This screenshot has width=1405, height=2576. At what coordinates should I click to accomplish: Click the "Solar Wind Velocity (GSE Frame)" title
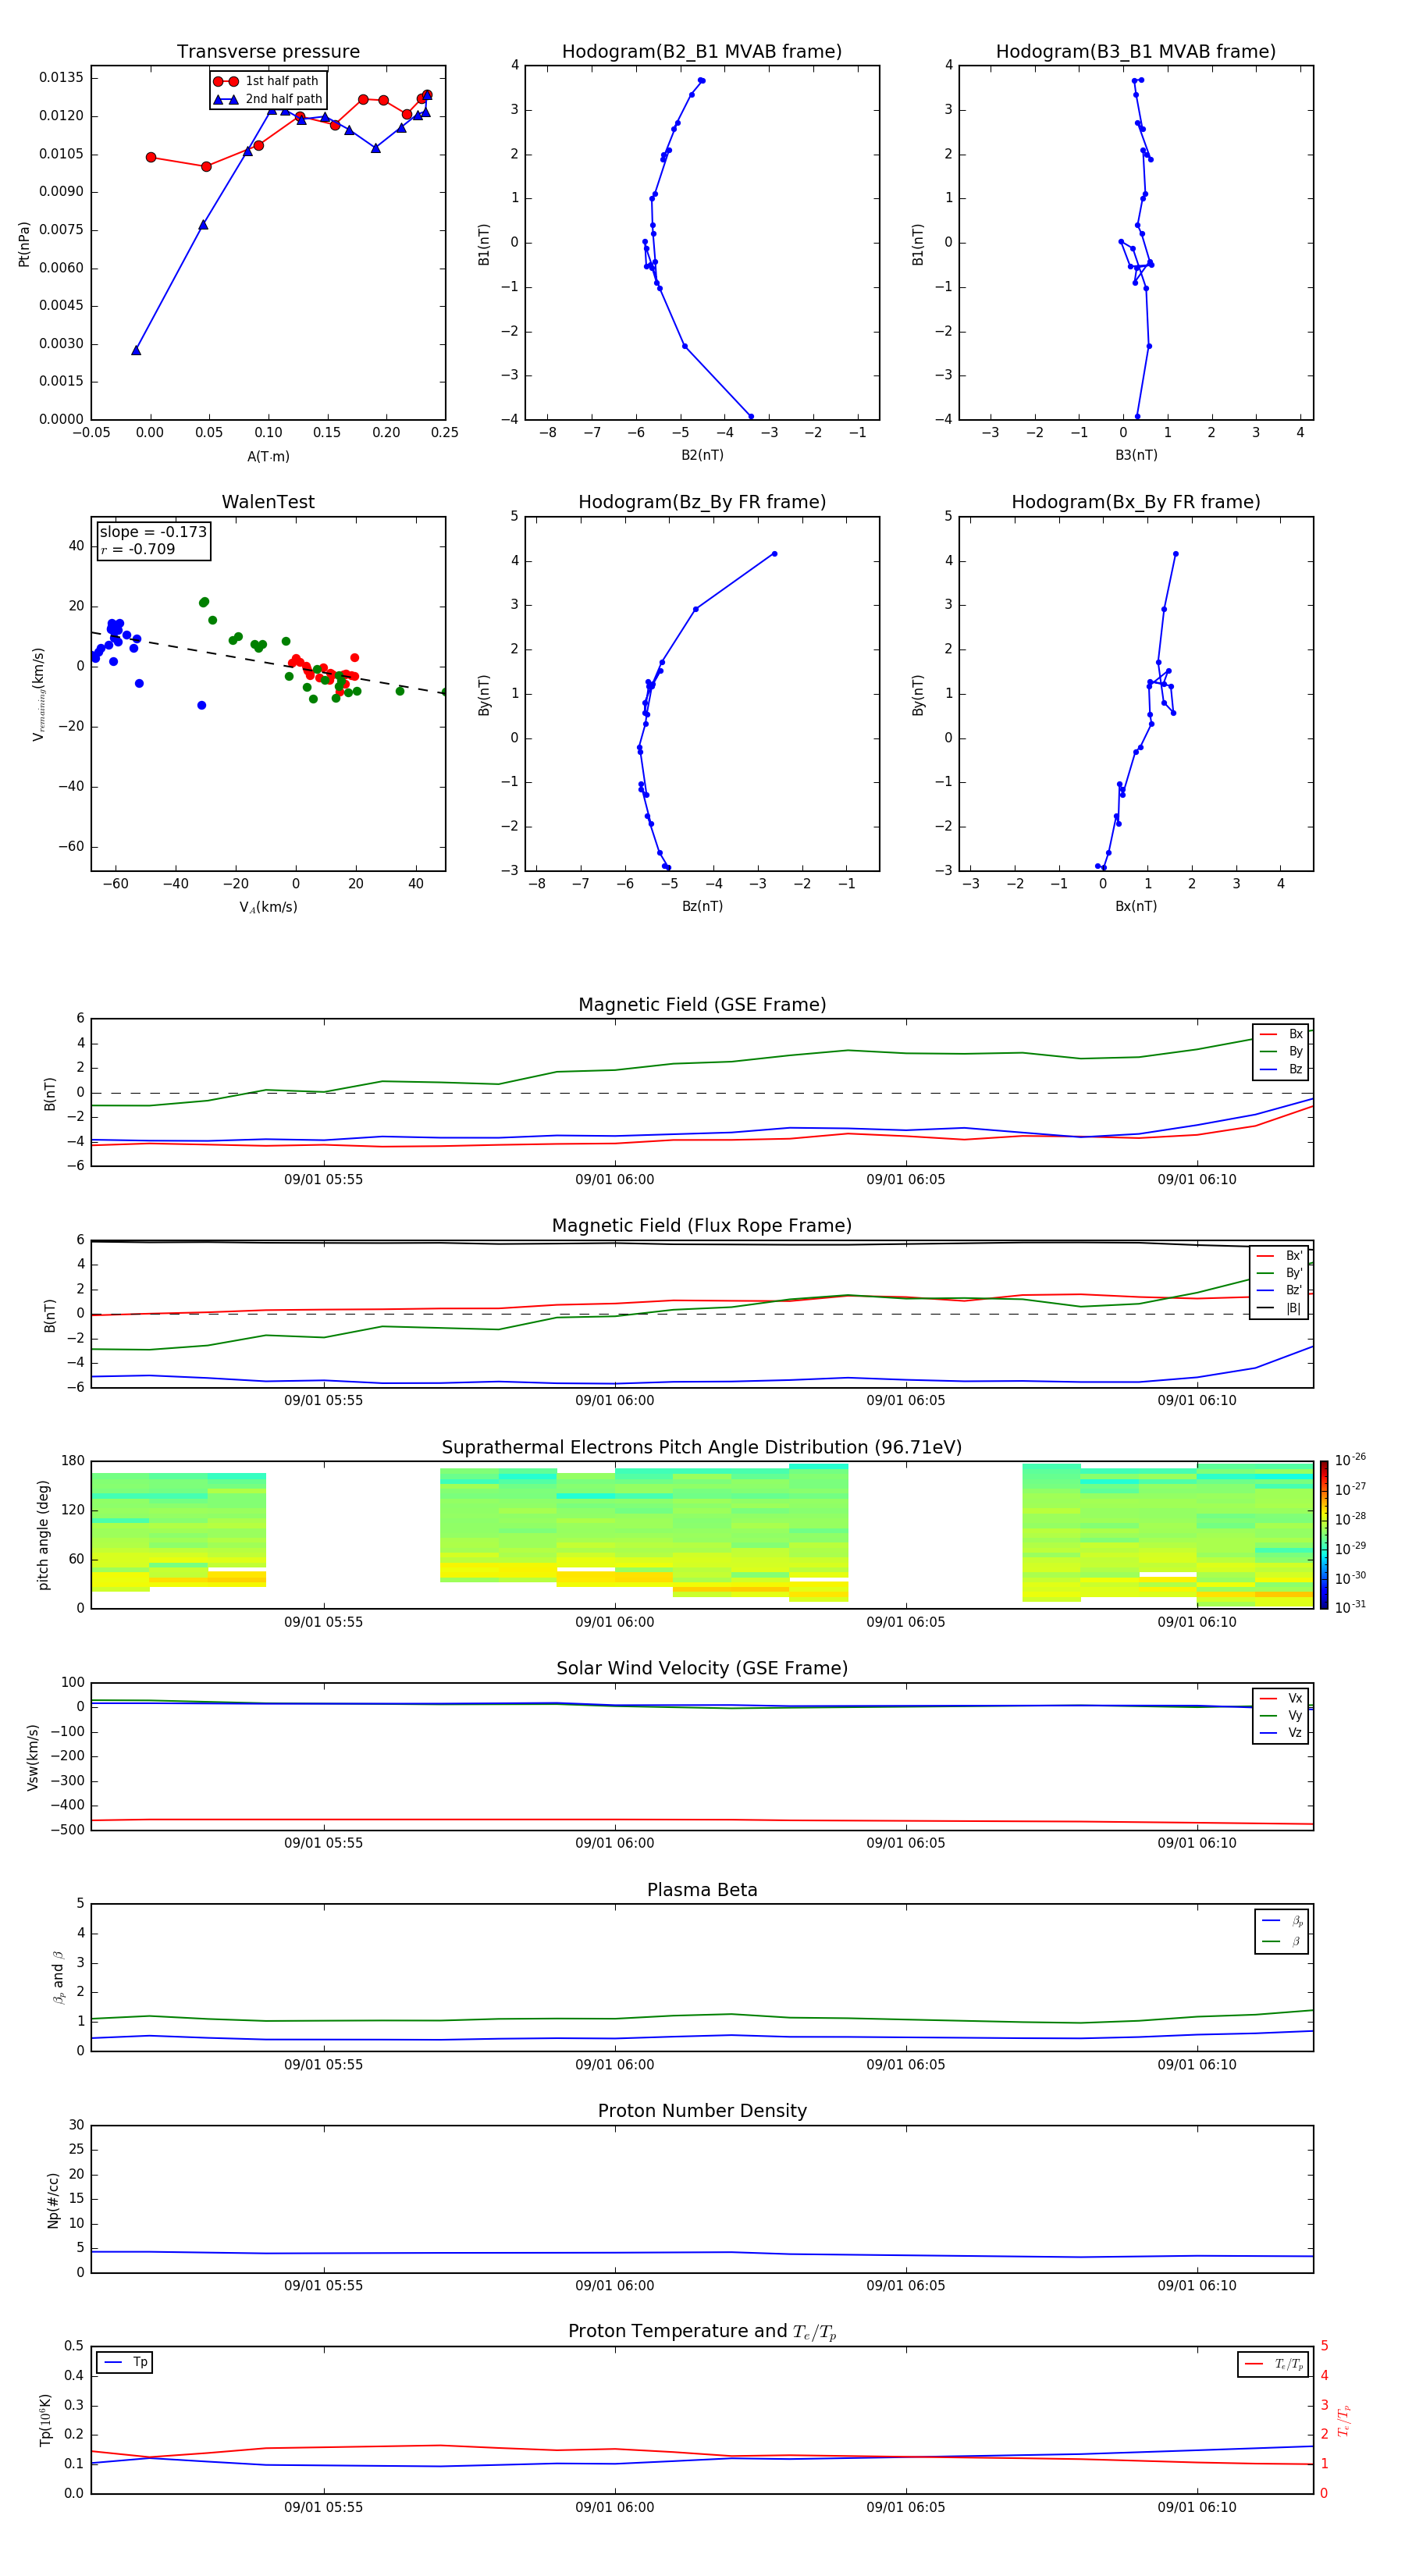702,1668
